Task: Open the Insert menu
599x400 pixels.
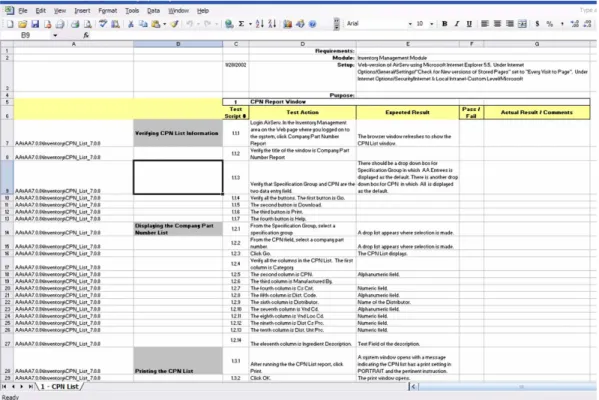Action: (82, 11)
